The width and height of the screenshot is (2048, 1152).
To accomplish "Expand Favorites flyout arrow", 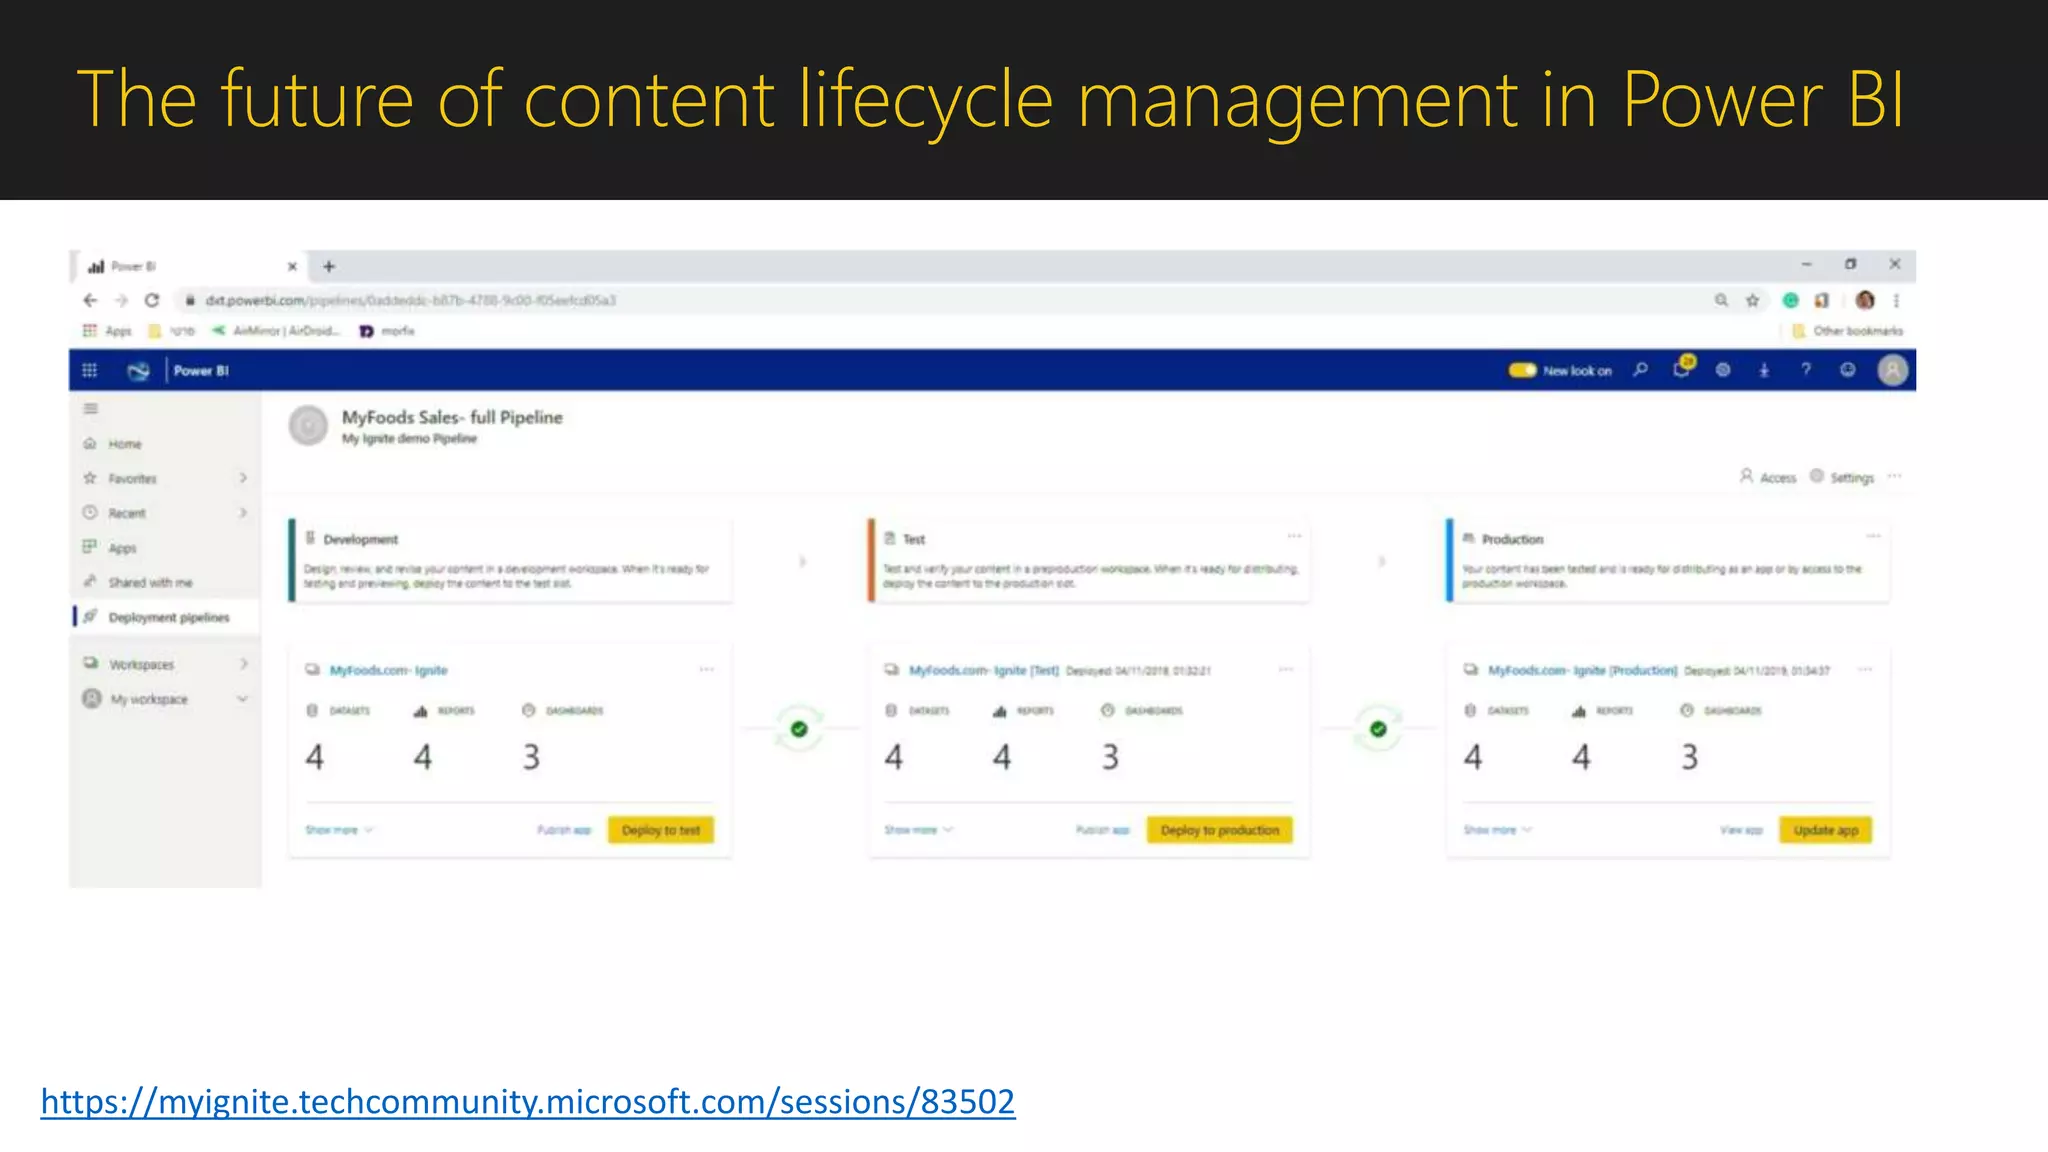I will [243, 478].
